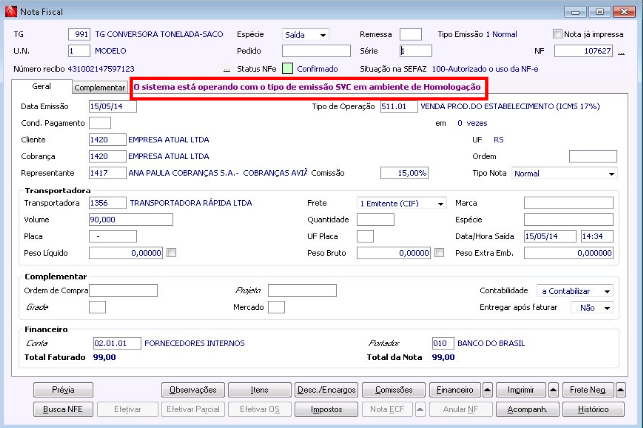Click Busca NFE button

[x=63, y=409]
